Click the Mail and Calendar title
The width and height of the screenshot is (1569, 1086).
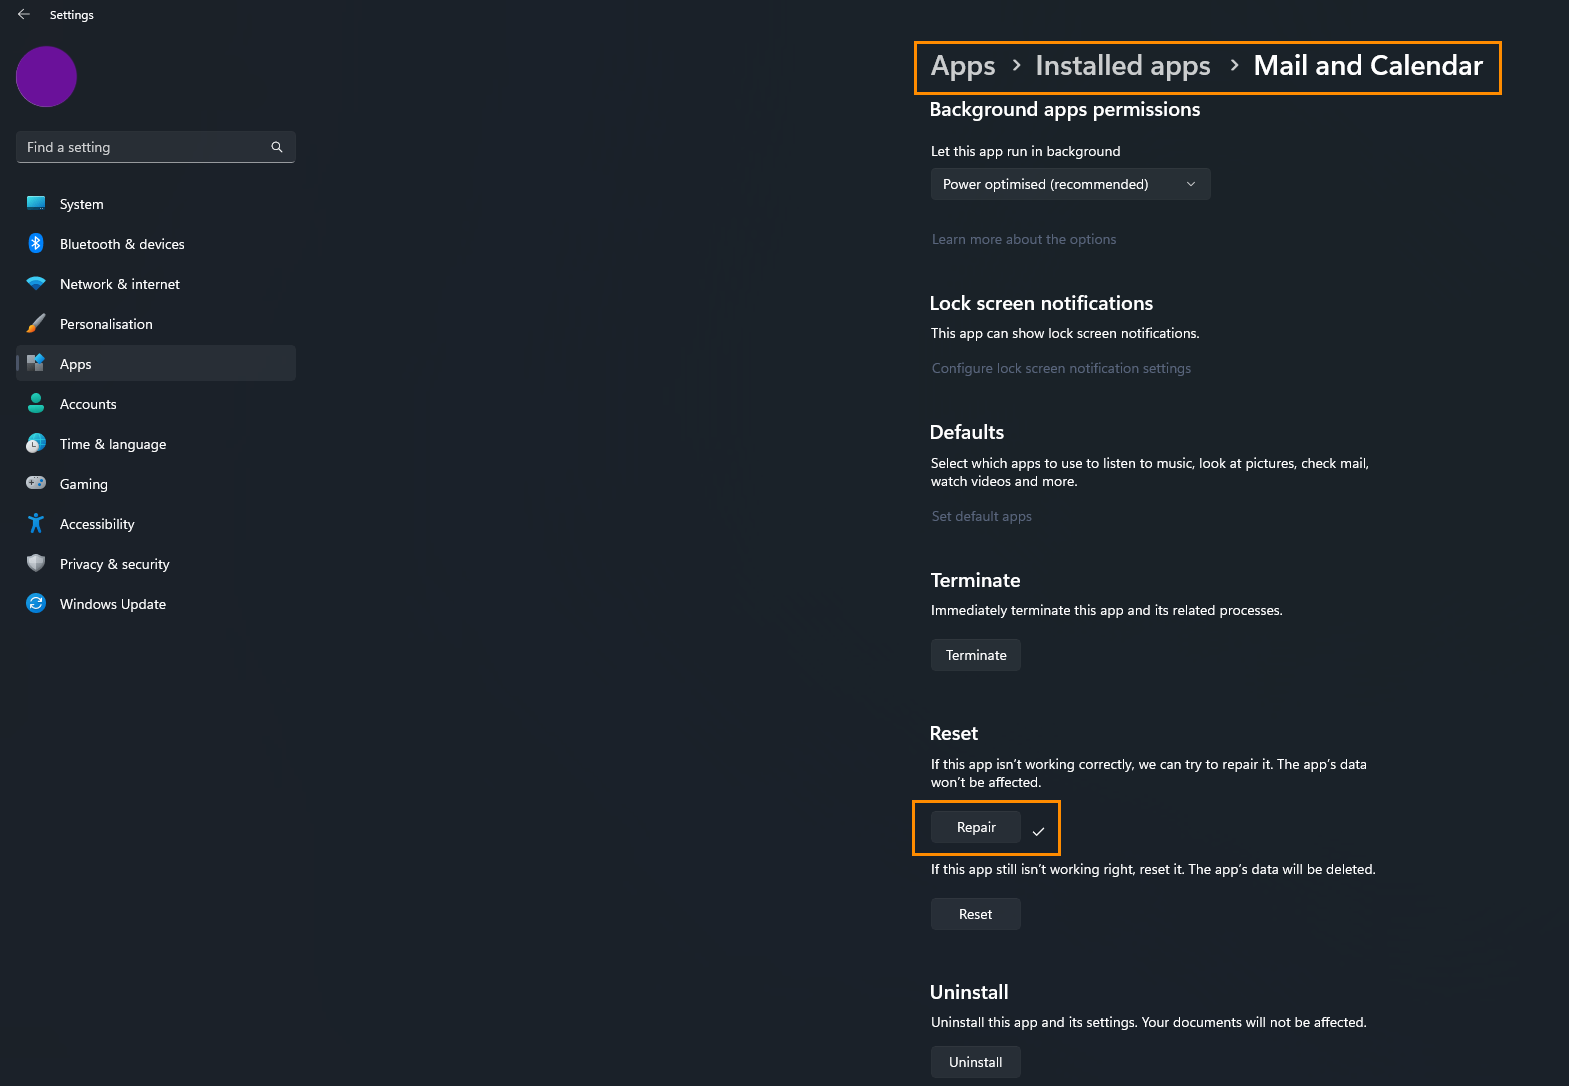point(1368,66)
